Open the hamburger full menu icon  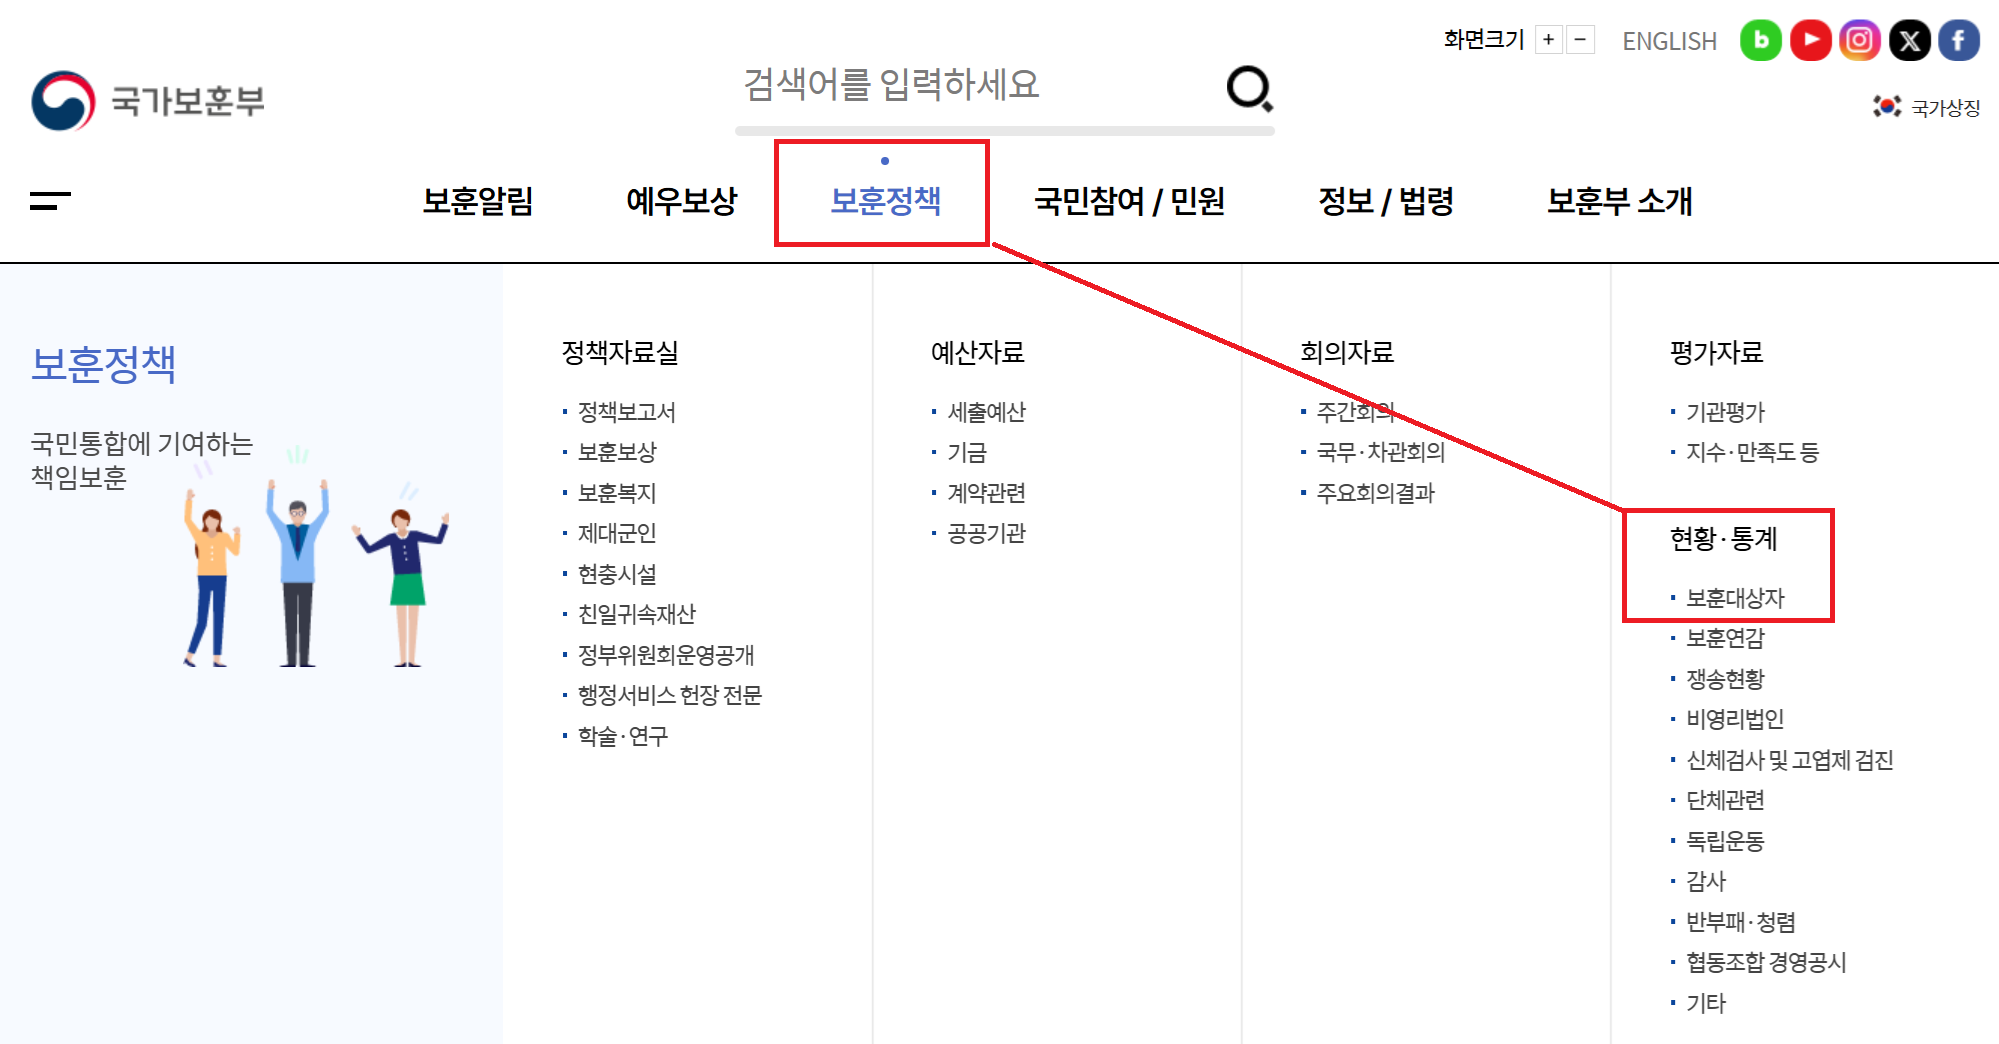(50, 201)
